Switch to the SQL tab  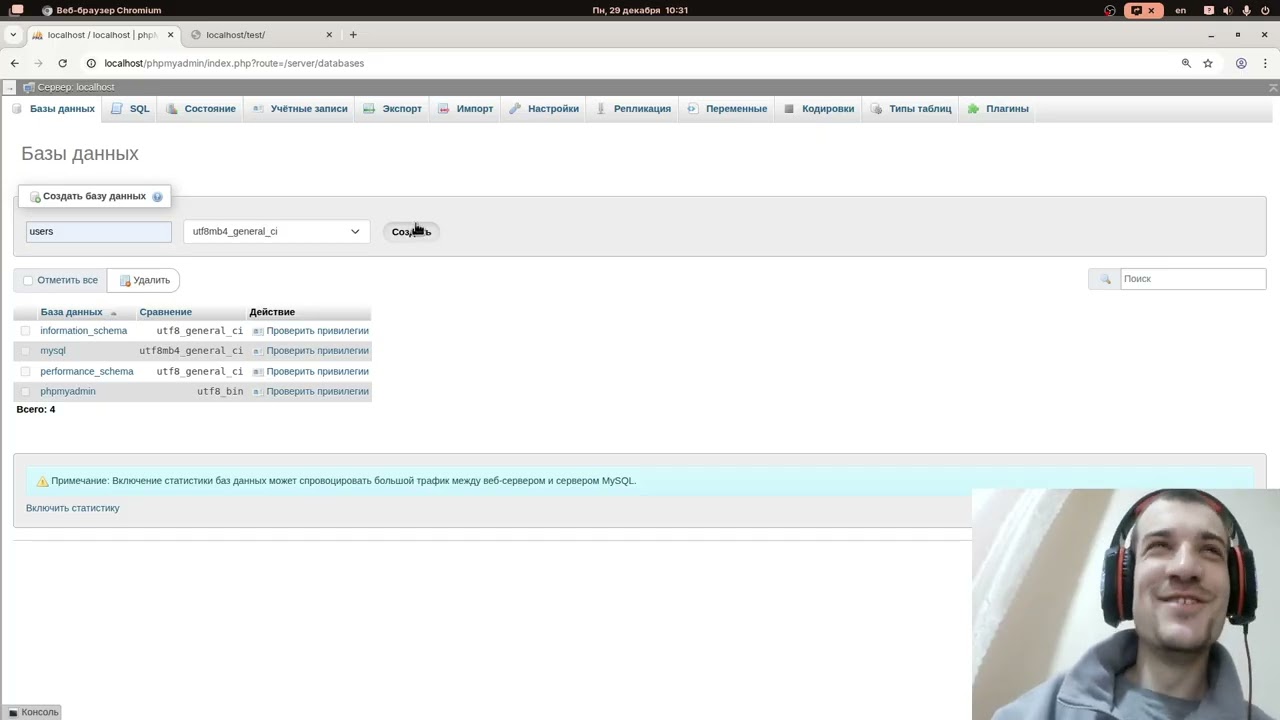130,109
